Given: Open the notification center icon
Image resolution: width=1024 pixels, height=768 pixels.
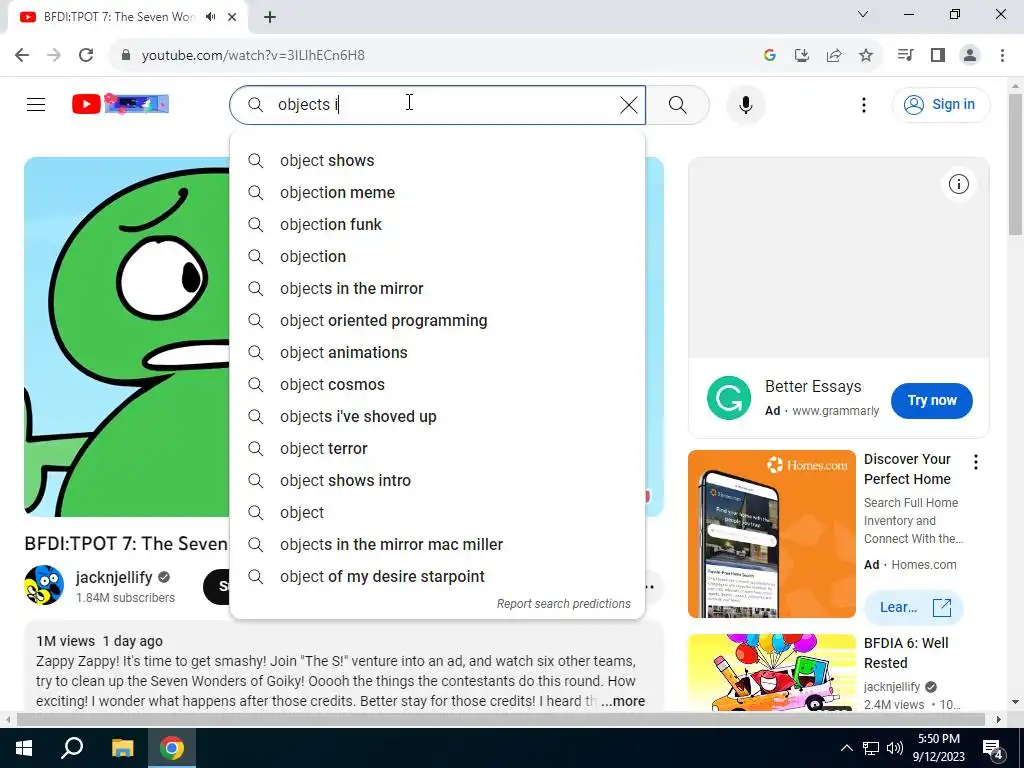Looking at the screenshot, I should [x=993, y=748].
